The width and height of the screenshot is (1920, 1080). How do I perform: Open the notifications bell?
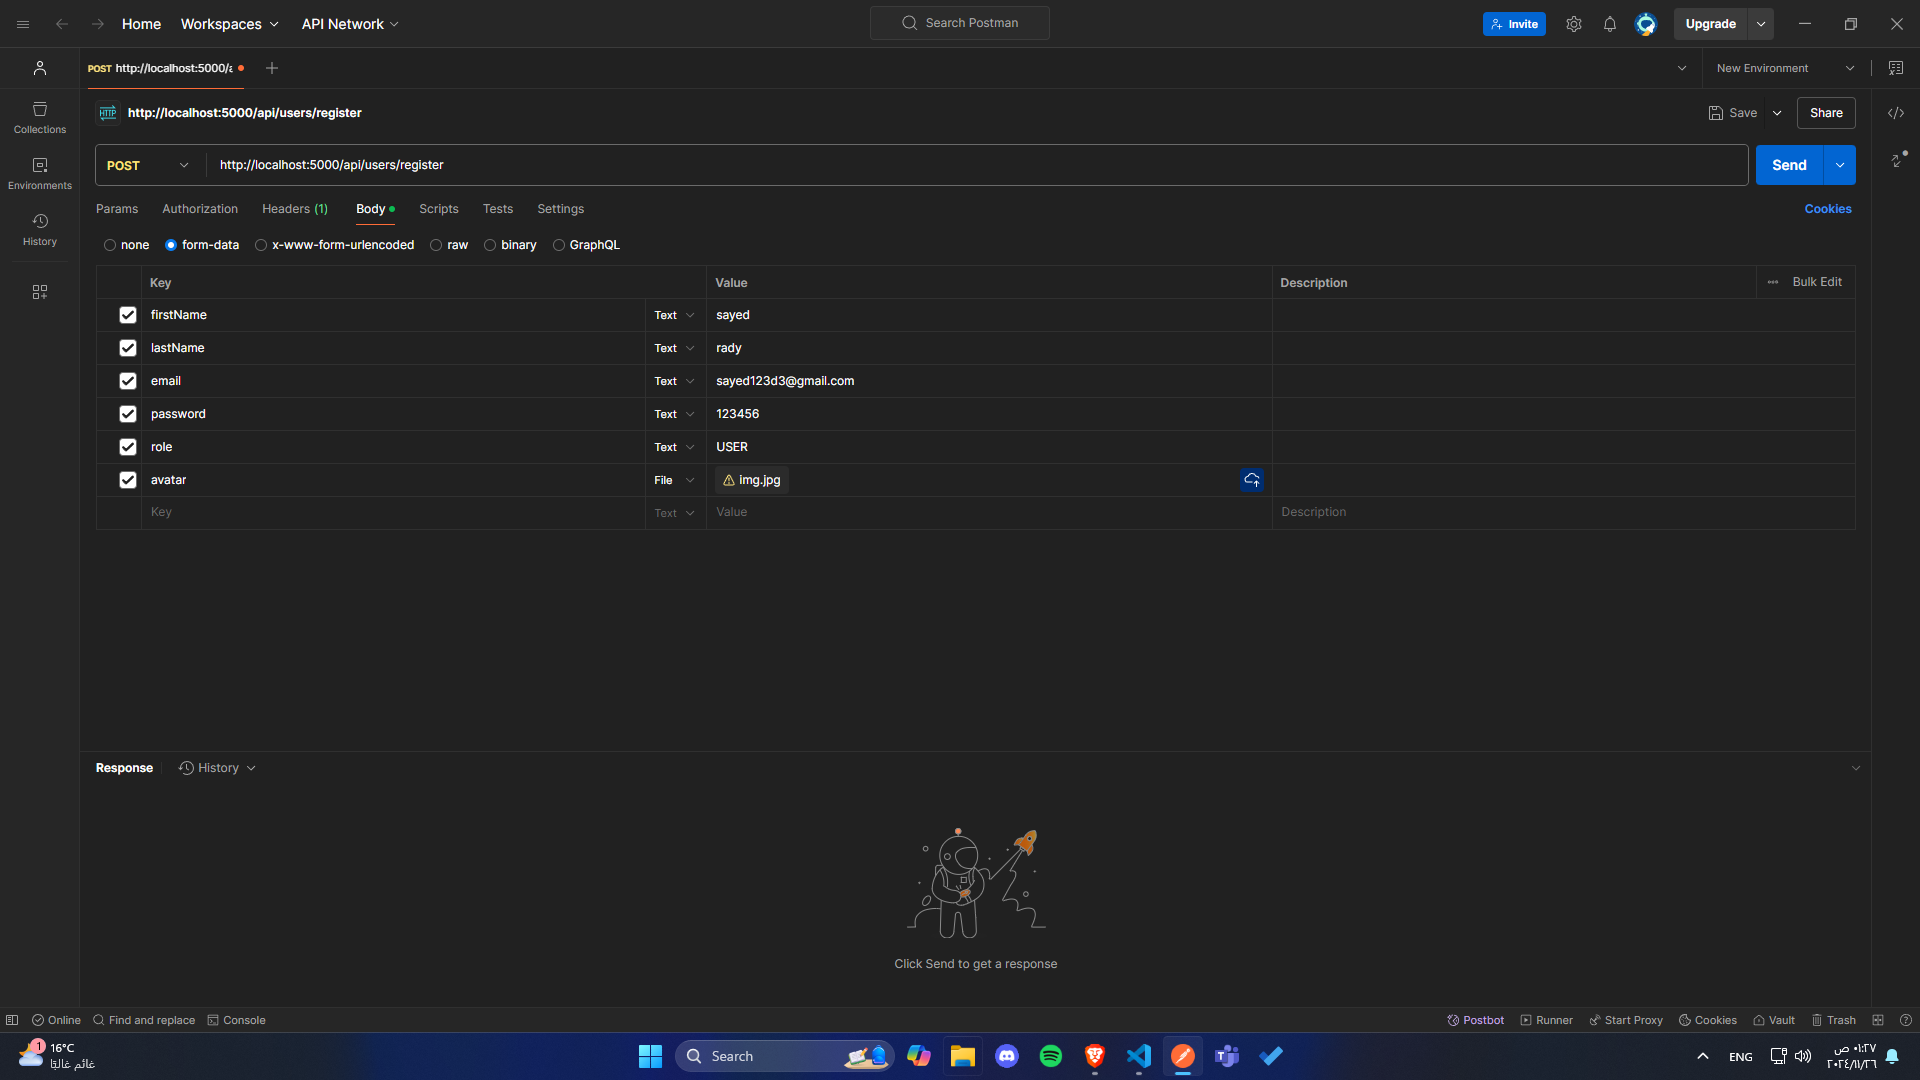[x=1609, y=24]
